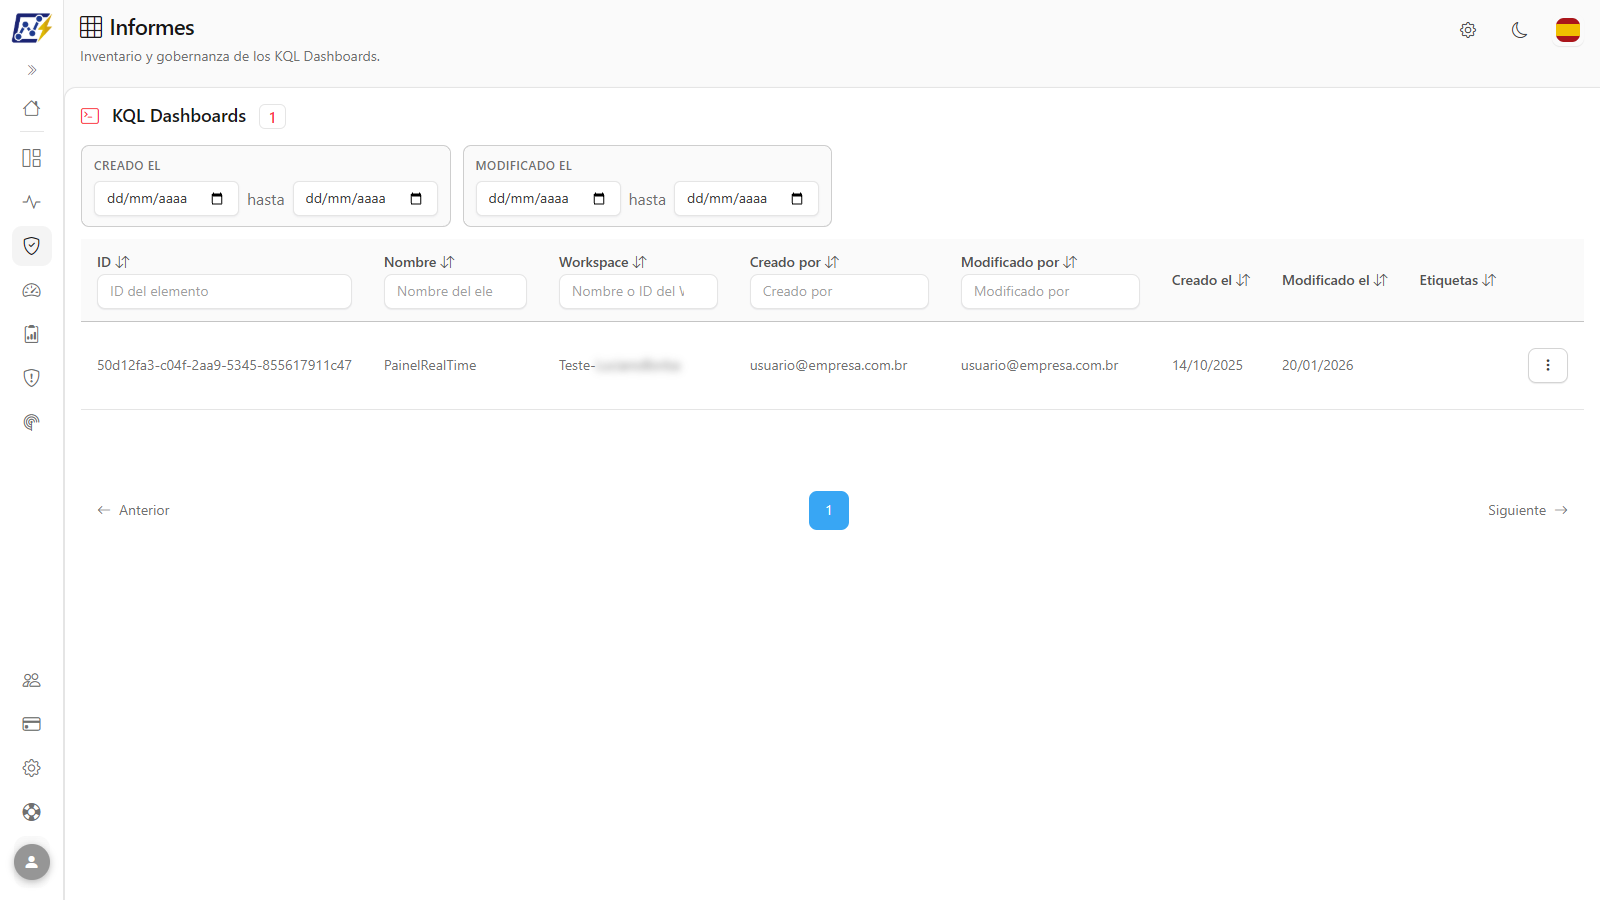Viewport: 1600px width, 900px height.
Task: Toggle dark mode with the moon icon
Action: pyautogui.click(x=1519, y=30)
